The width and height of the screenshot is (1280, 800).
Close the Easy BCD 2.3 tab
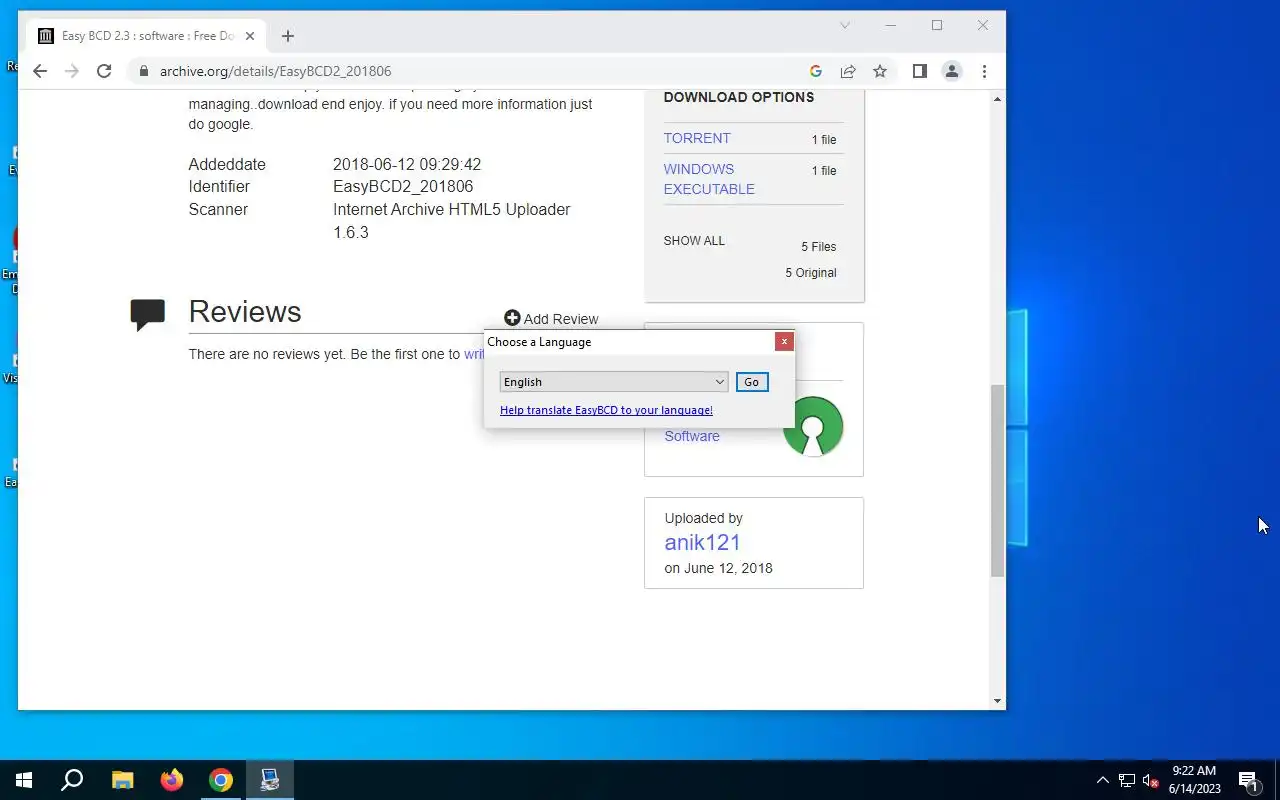[250, 36]
